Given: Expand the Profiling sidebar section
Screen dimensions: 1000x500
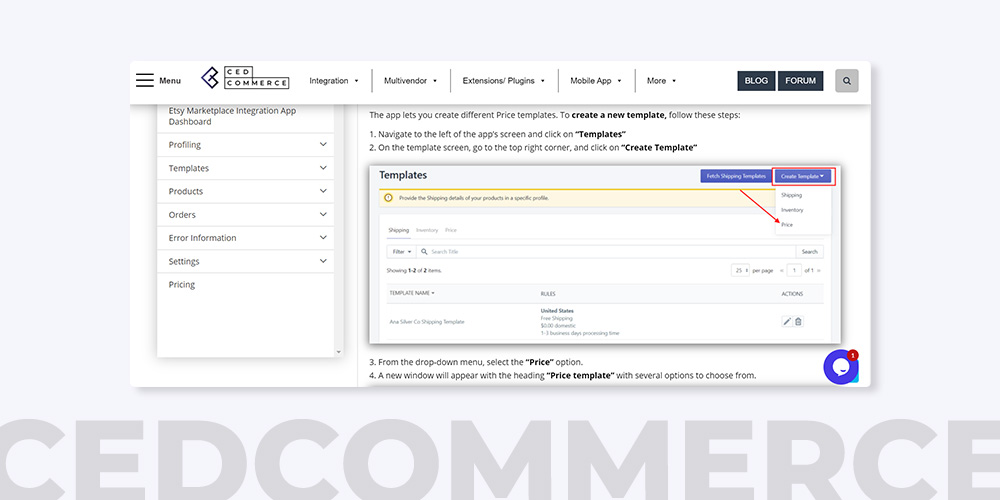Looking at the screenshot, I should point(246,145).
